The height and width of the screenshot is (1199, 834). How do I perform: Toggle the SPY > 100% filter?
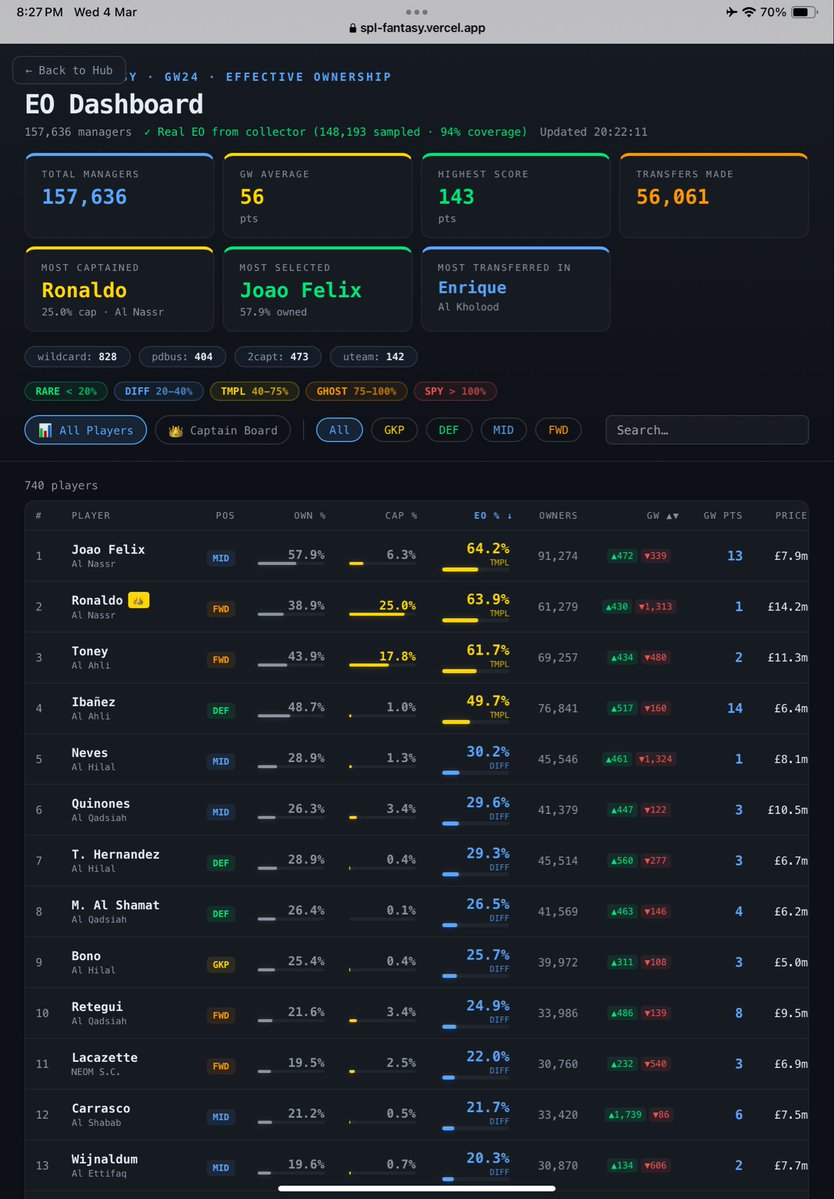[455, 391]
